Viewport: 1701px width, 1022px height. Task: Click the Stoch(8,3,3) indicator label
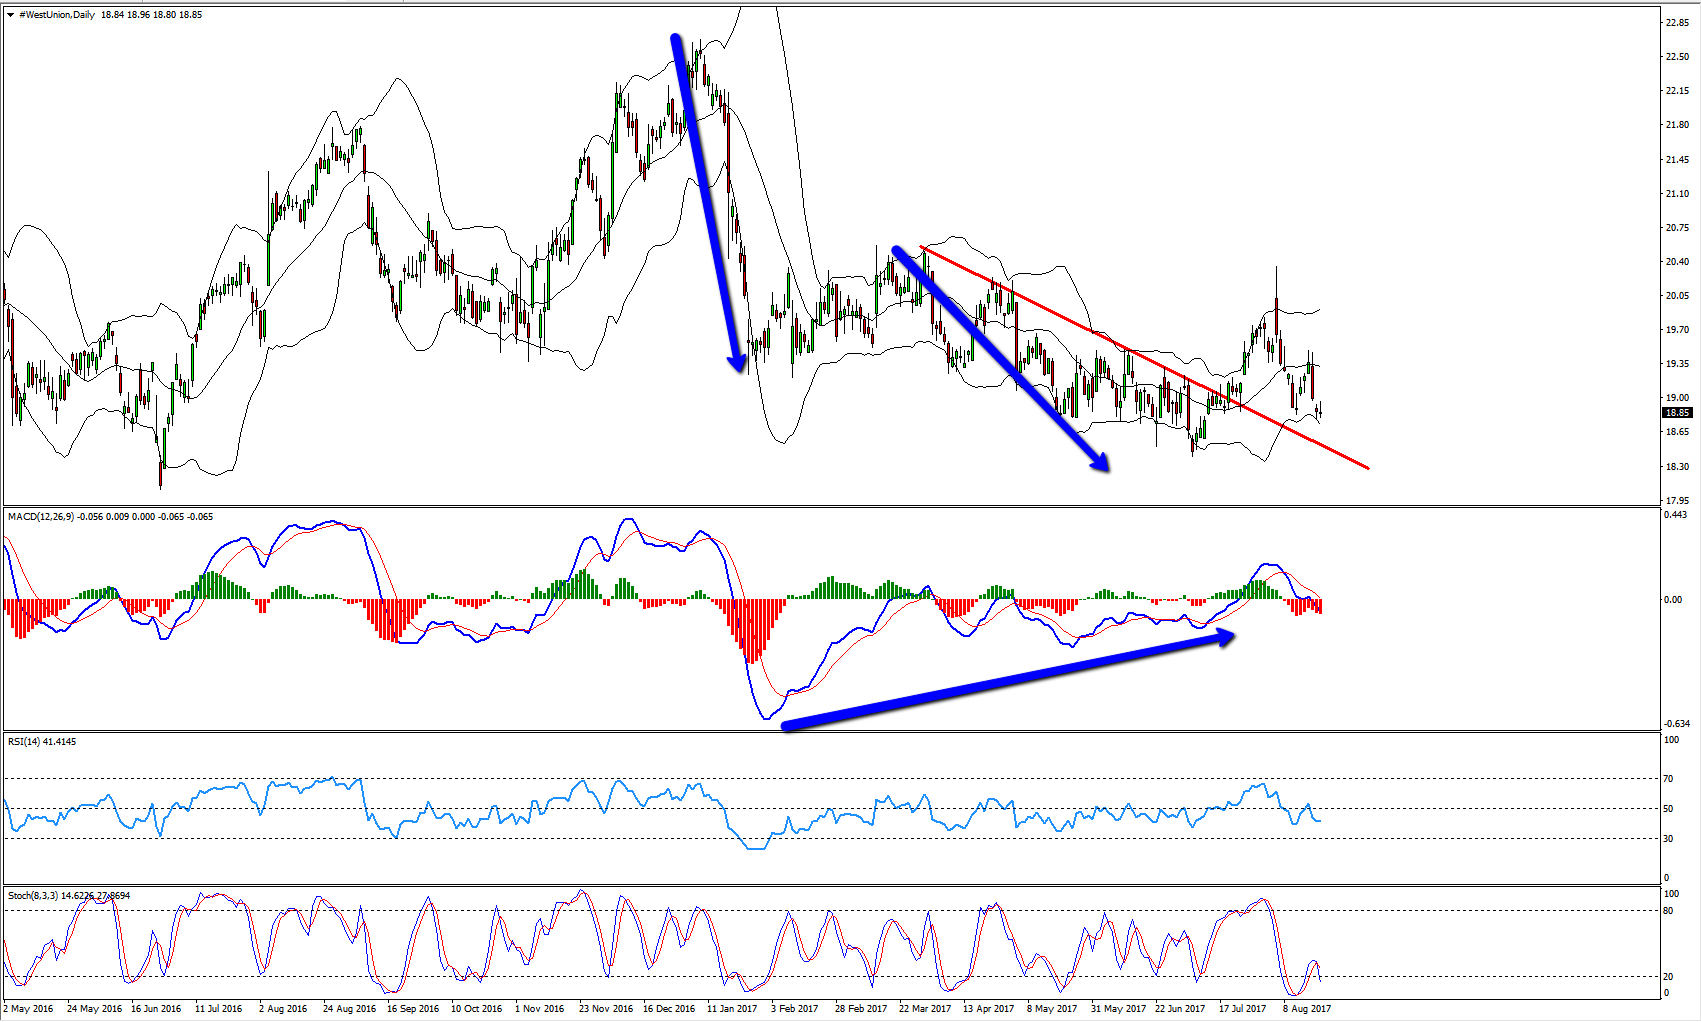click(x=32, y=896)
